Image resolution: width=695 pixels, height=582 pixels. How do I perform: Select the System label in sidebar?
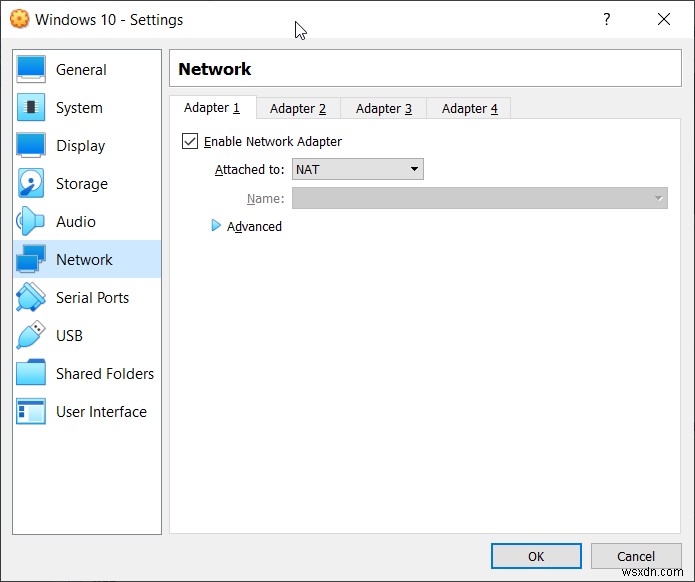[x=79, y=108]
